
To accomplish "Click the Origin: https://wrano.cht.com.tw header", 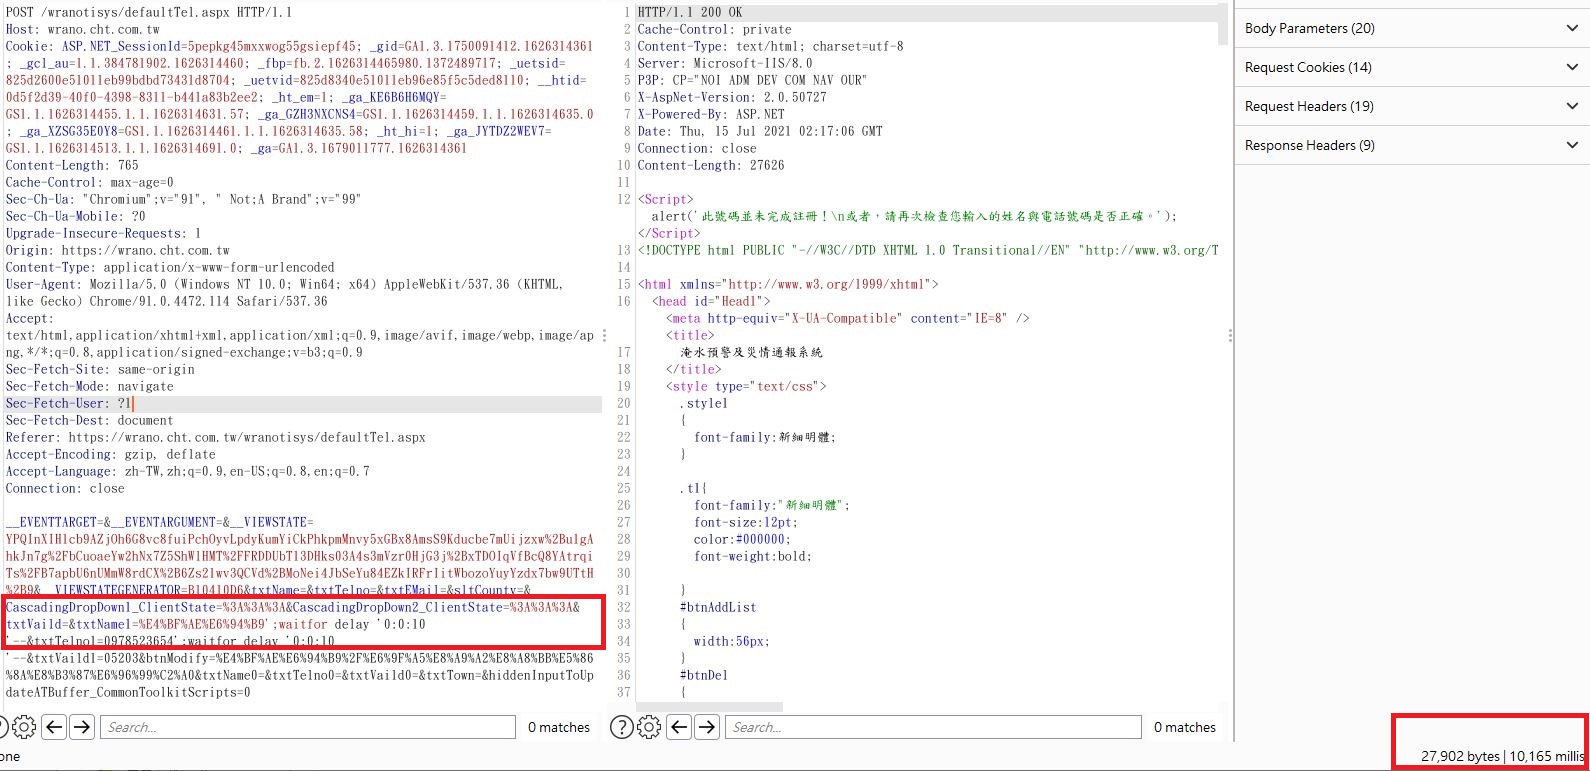I will (x=118, y=250).
